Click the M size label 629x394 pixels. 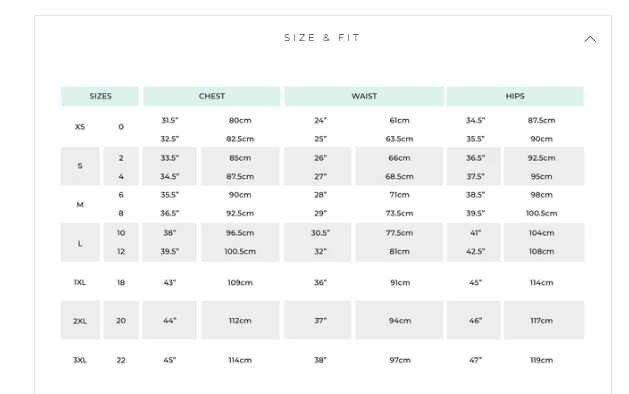(x=80, y=205)
